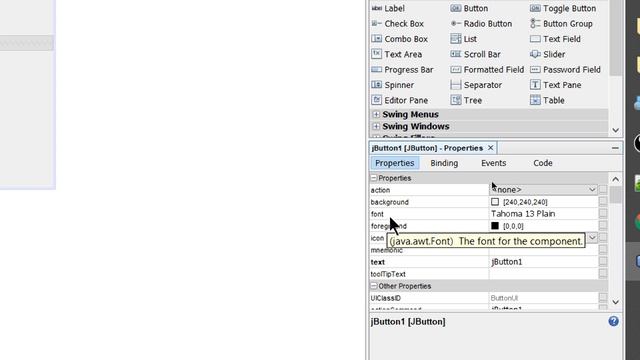Open custom editor for font property
This screenshot has height=360, width=640.
(x=603, y=213)
